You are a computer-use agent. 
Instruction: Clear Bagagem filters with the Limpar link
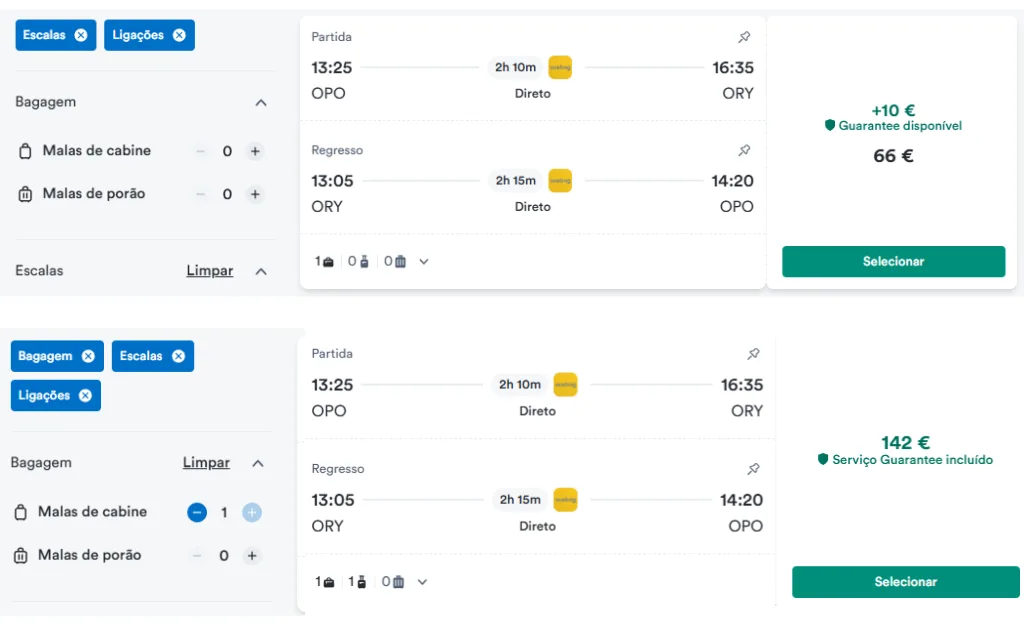(x=206, y=463)
